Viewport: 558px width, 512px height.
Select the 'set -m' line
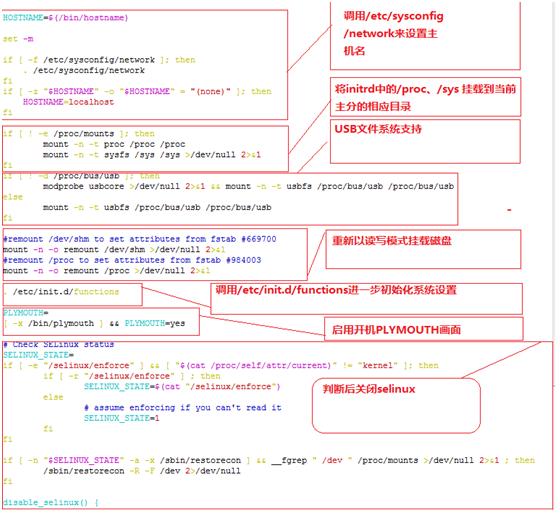tap(18, 39)
